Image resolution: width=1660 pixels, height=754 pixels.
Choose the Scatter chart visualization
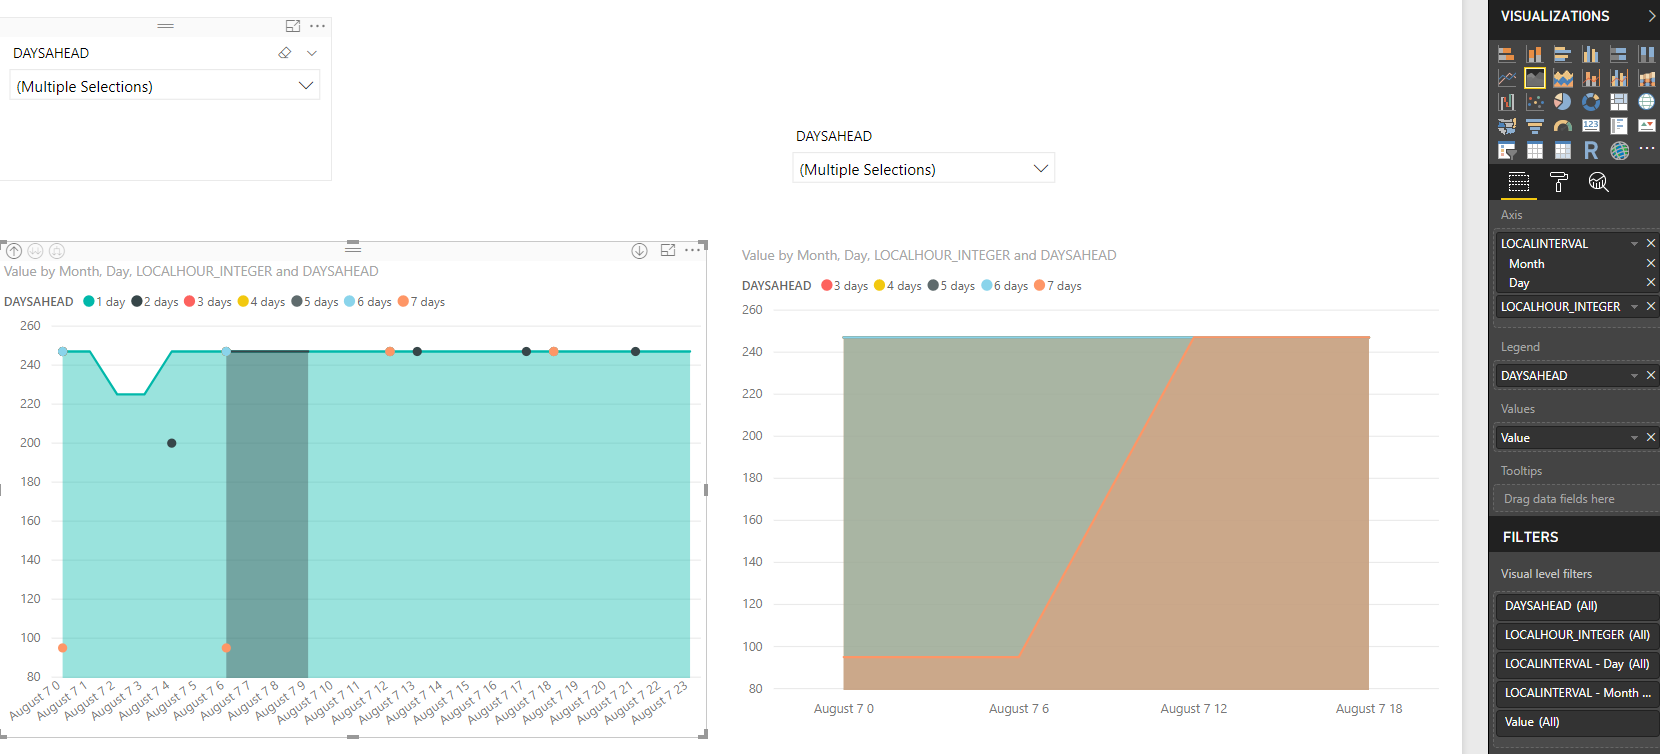click(x=1534, y=102)
